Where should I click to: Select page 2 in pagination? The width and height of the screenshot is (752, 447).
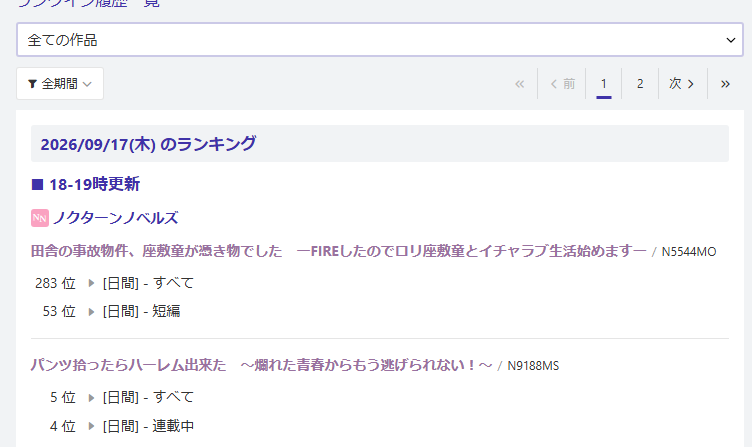coord(640,84)
